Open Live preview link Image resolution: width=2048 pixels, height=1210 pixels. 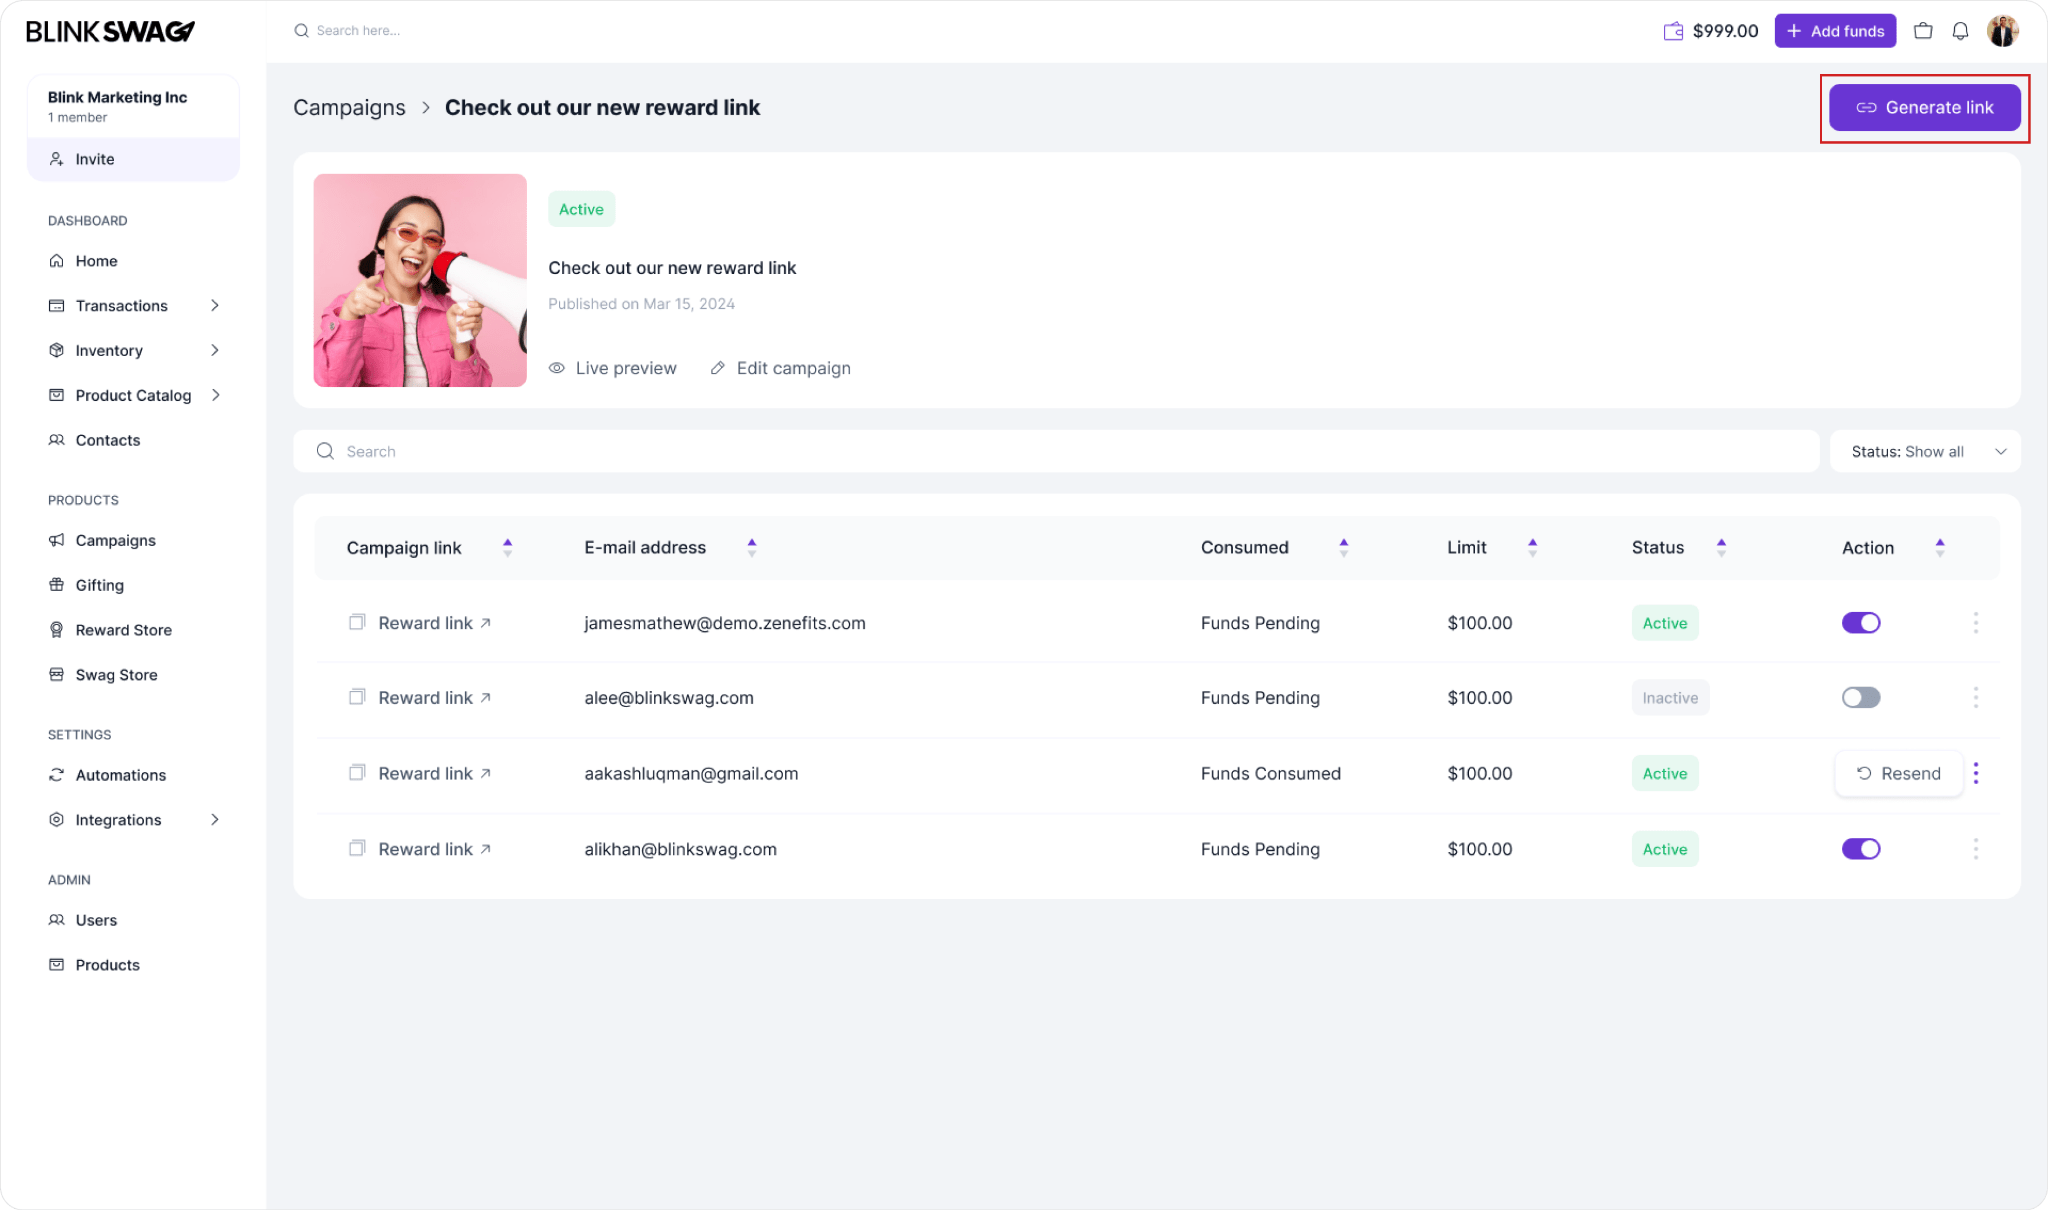611,367
